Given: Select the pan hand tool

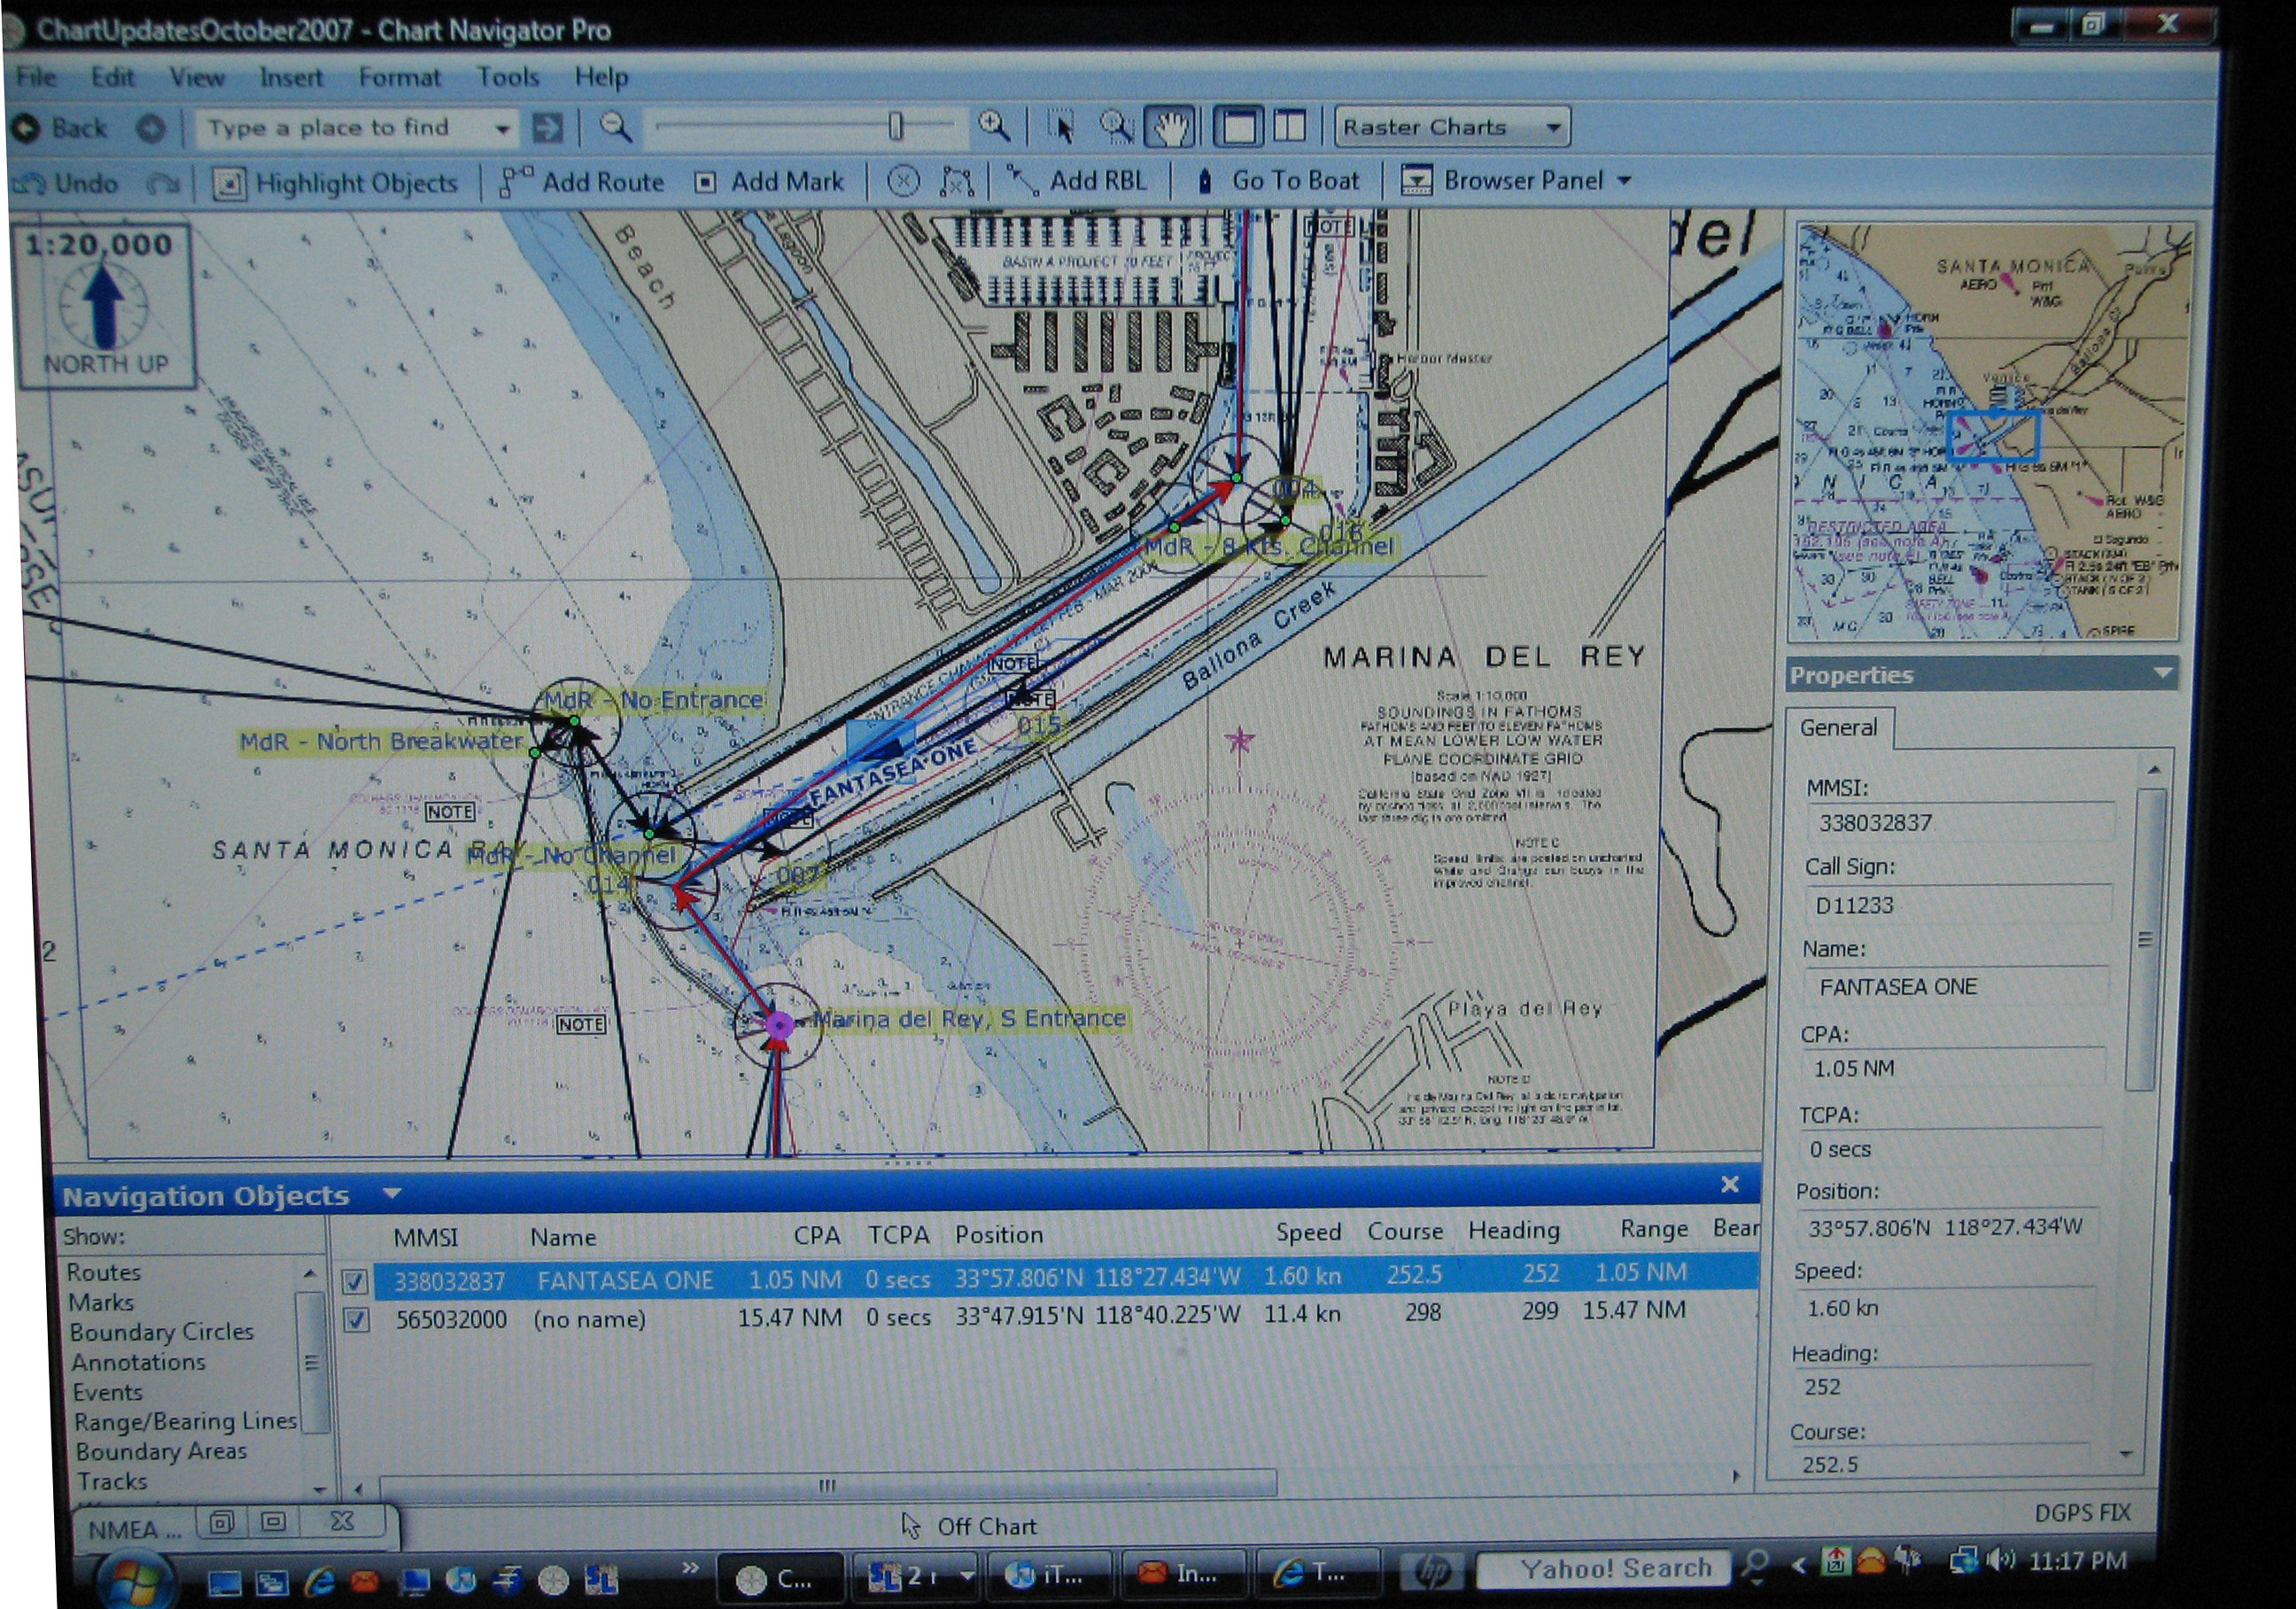Looking at the screenshot, I should 1171,127.
